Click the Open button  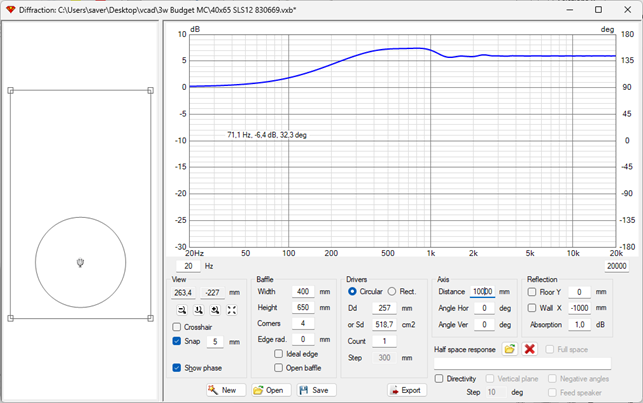(x=271, y=390)
